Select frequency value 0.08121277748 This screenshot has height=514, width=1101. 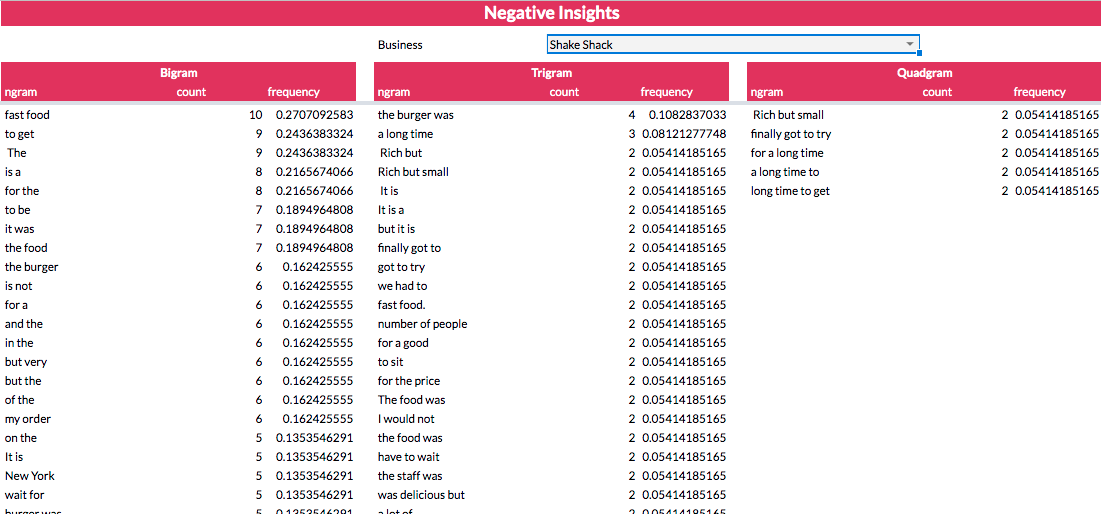[684, 134]
